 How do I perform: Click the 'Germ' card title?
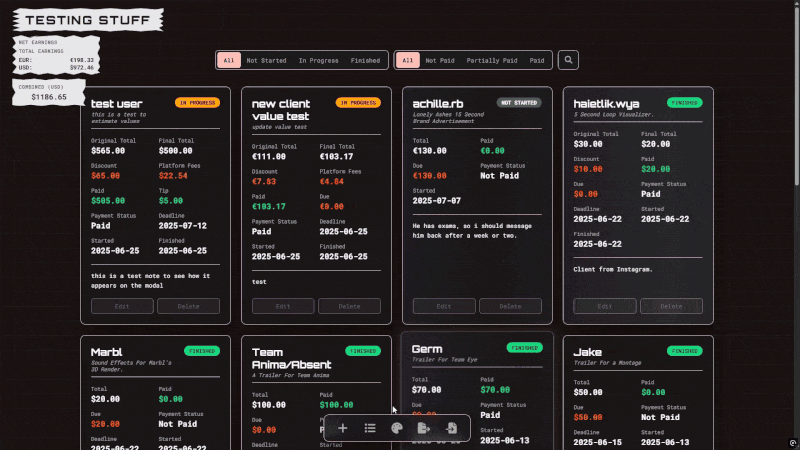(x=427, y=349)
